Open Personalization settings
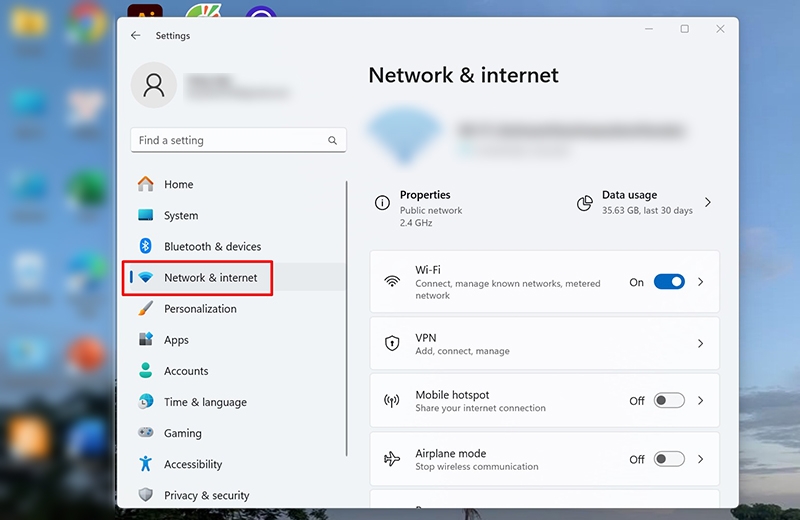Image resolution: width=800 pixels, height=520 pixels. 238,309
